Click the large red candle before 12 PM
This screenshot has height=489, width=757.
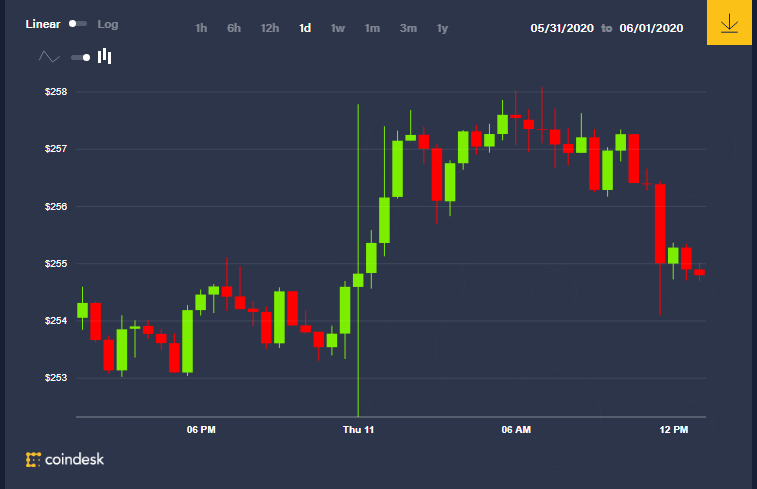[x=660, y=224]
